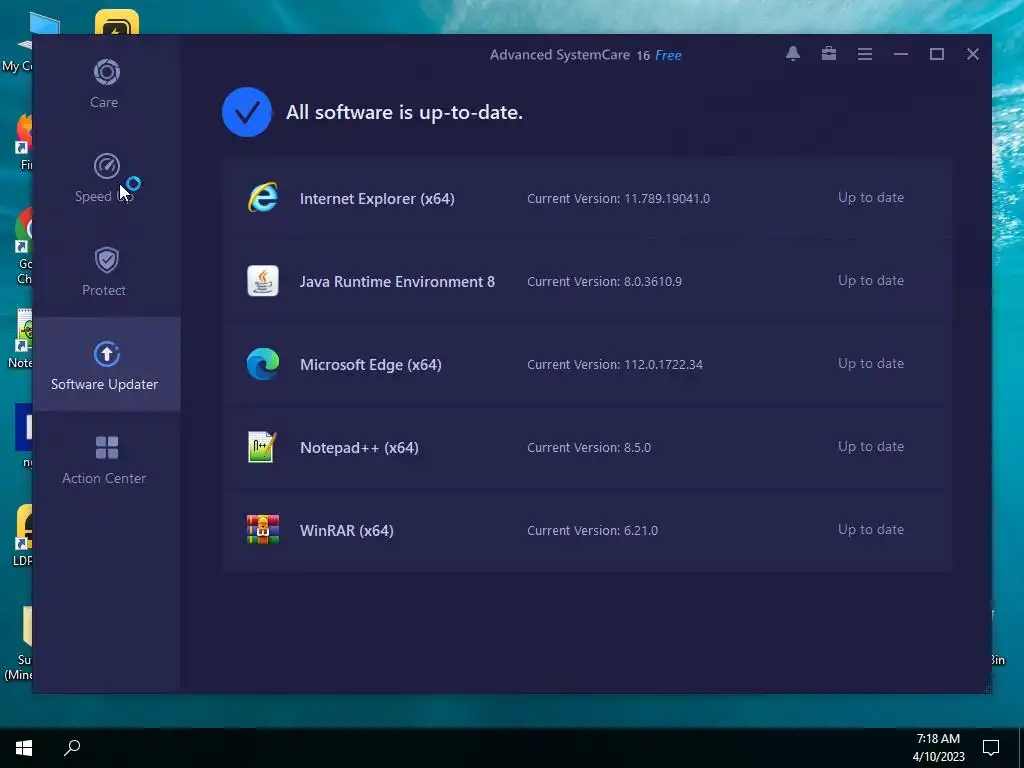Select the Software Updater tab
This screenshot has height=768, width=1024.
[106, 364]
